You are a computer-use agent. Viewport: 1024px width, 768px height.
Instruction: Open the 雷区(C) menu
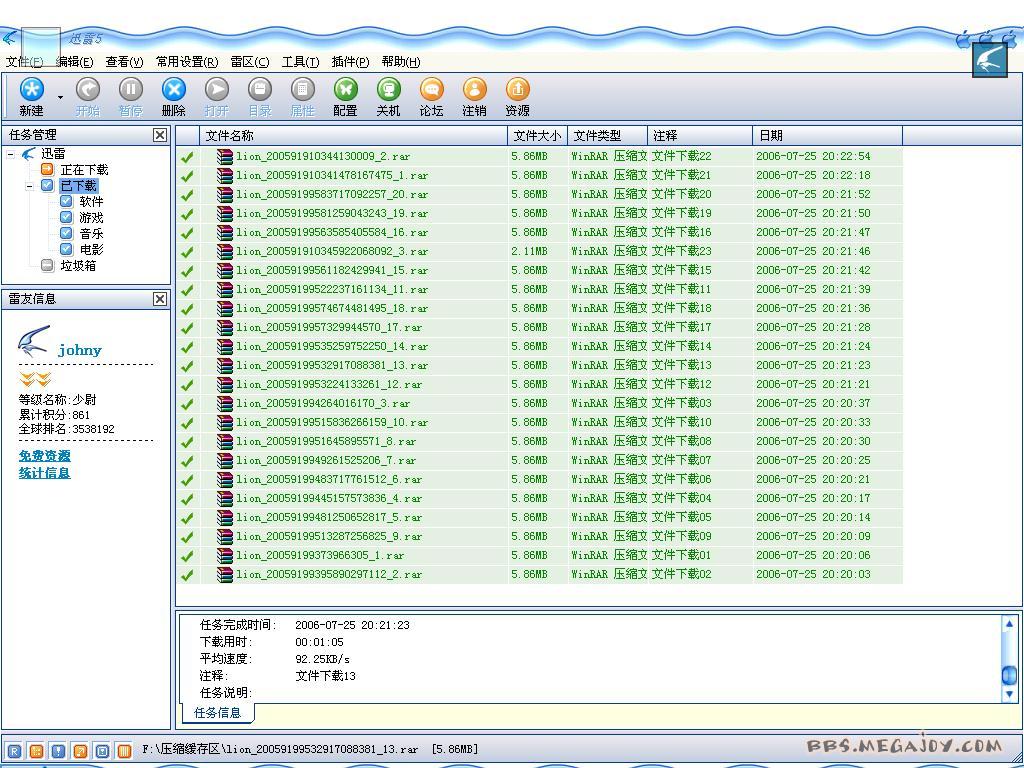coord(249,62)
